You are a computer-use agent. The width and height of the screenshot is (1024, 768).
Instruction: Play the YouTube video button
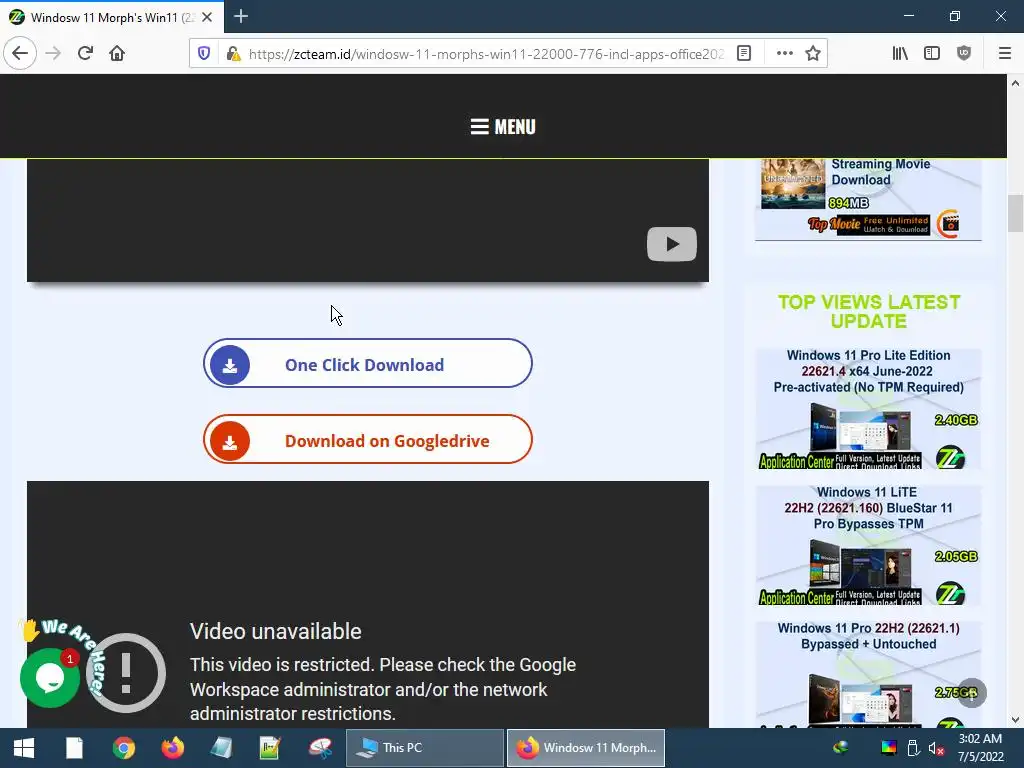click(672, 244)
